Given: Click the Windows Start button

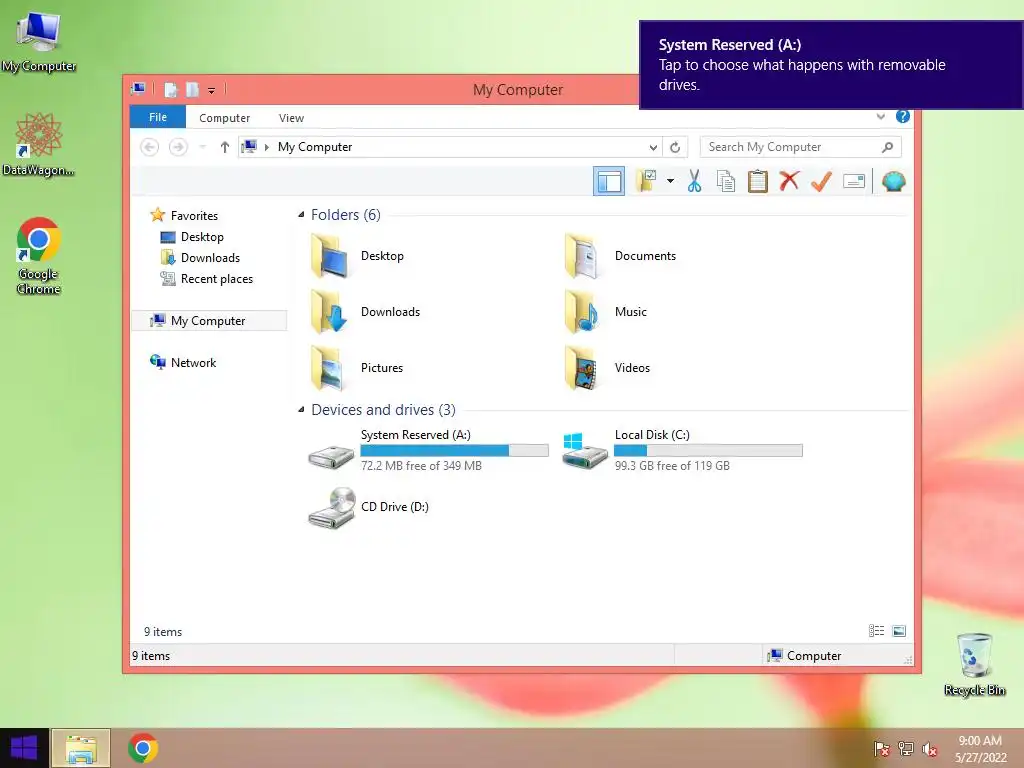Looking at the screenshot, I should click(x=24, y=748).
